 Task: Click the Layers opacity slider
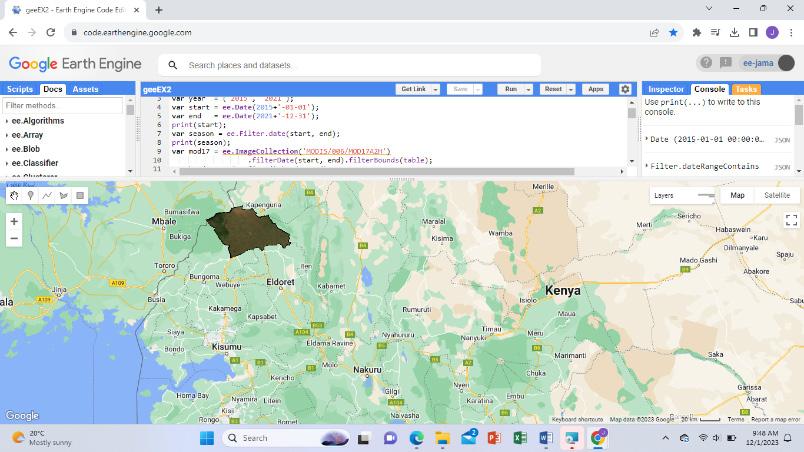706,195
